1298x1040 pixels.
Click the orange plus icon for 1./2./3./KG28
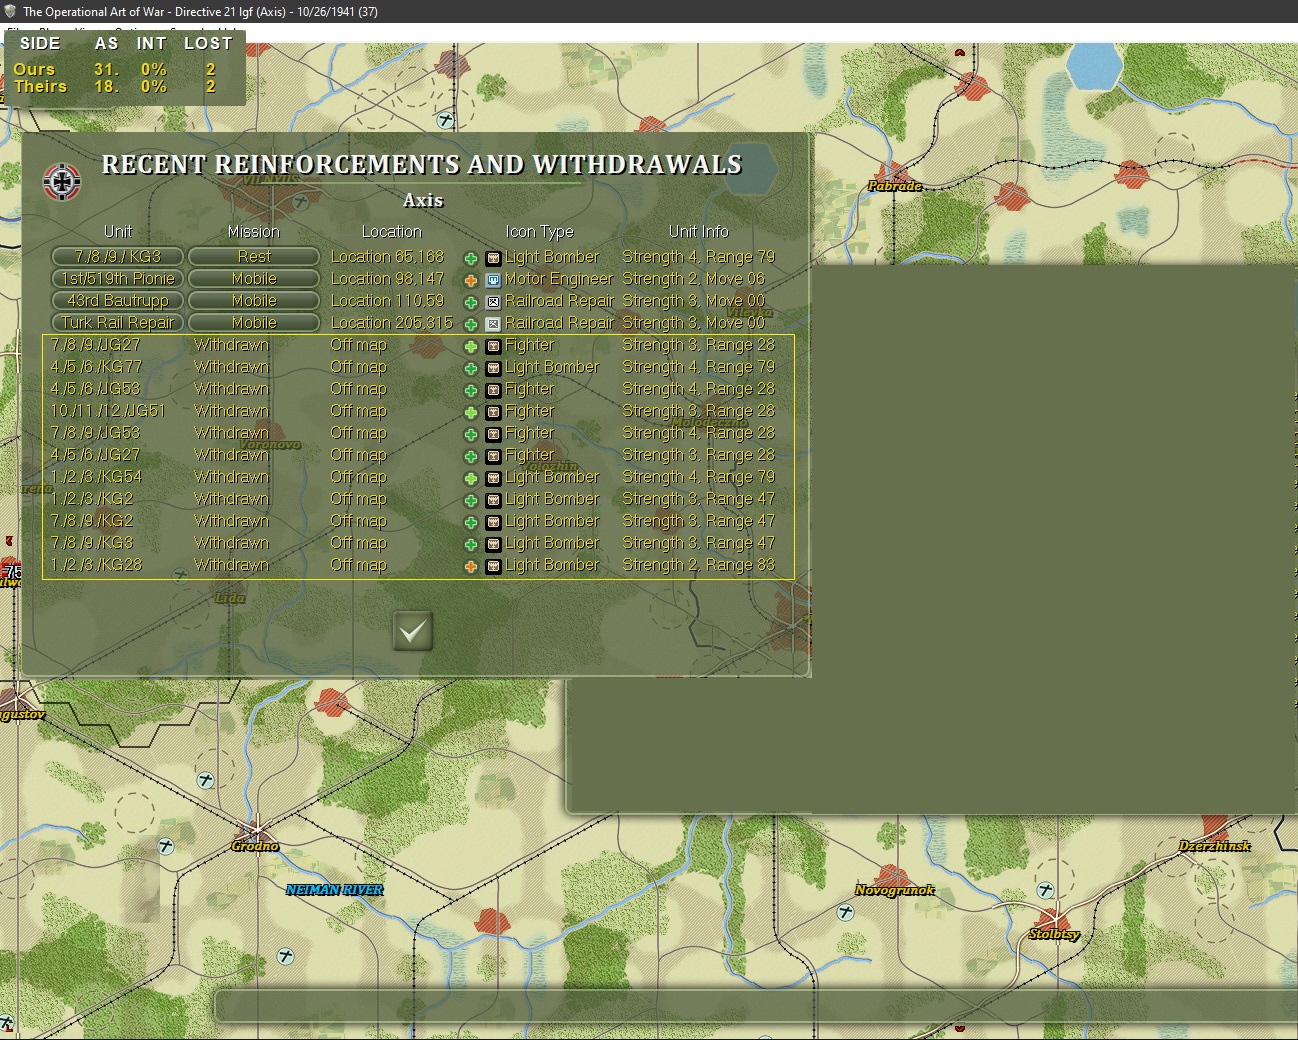point(471,566)
